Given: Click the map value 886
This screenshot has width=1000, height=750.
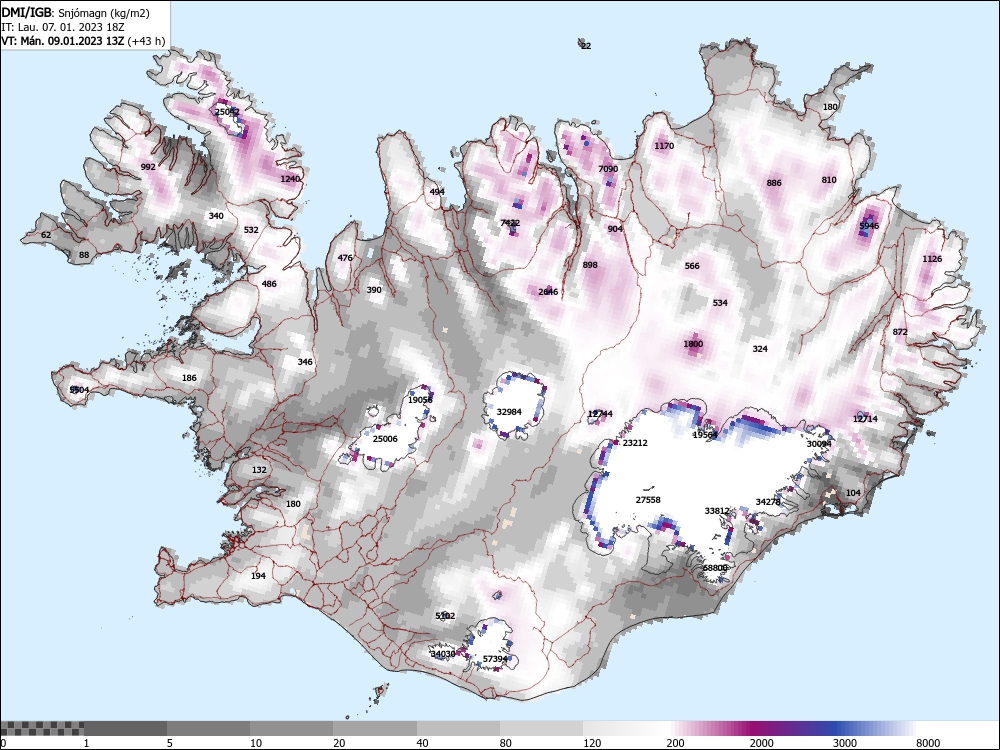Looking at the screenshot, I should pos(774,183).
